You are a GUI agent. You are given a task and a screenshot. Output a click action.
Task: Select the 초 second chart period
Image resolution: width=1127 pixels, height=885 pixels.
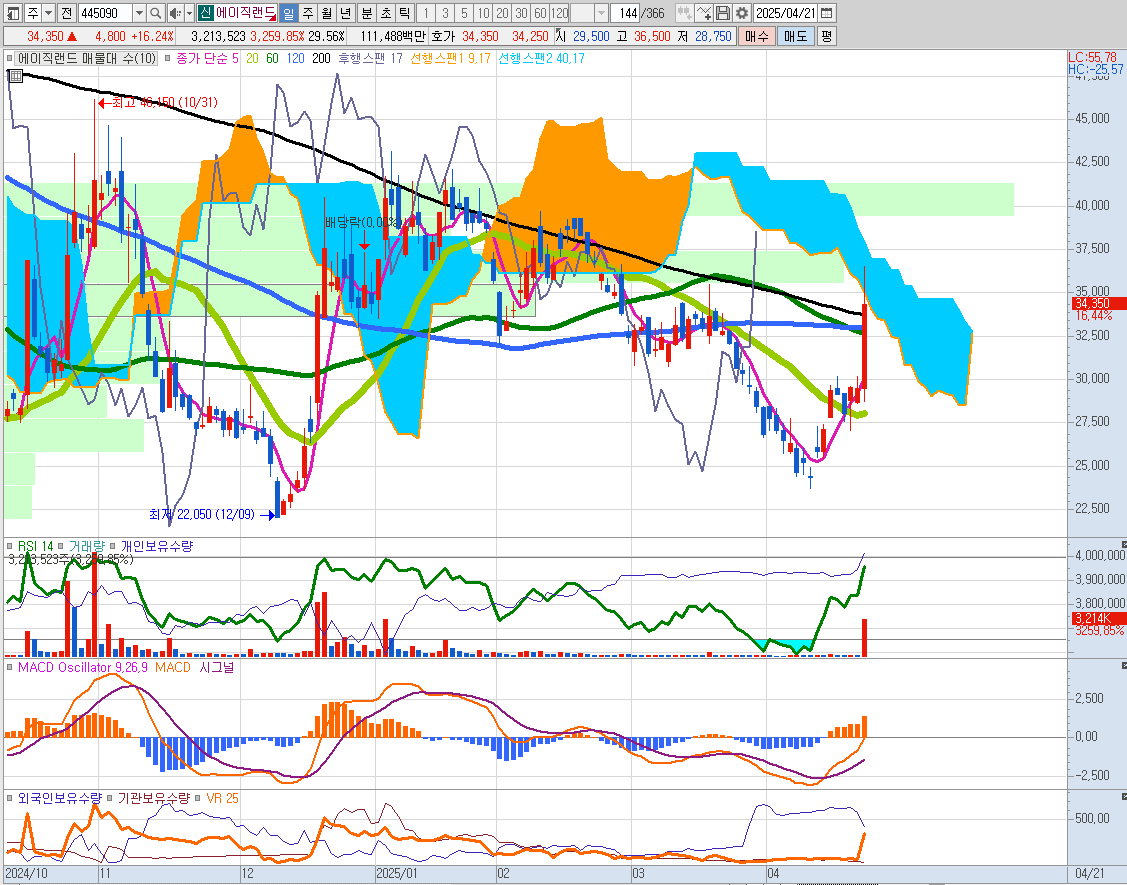tap(386, 13)
